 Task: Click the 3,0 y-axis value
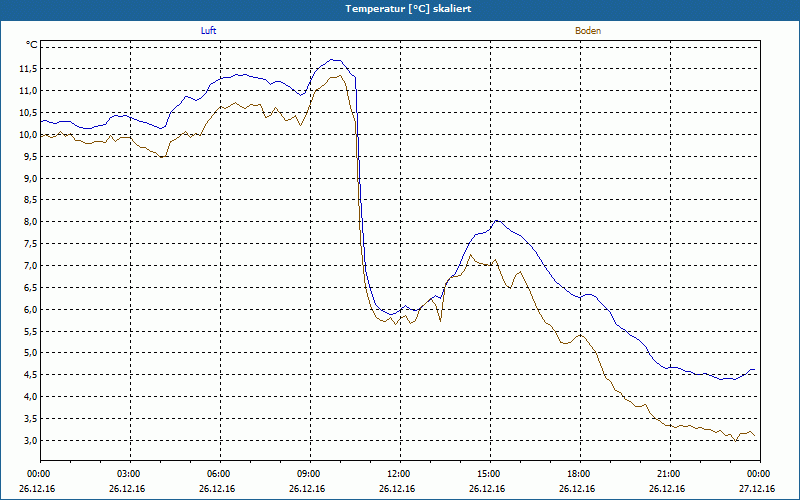pos(30,441)
